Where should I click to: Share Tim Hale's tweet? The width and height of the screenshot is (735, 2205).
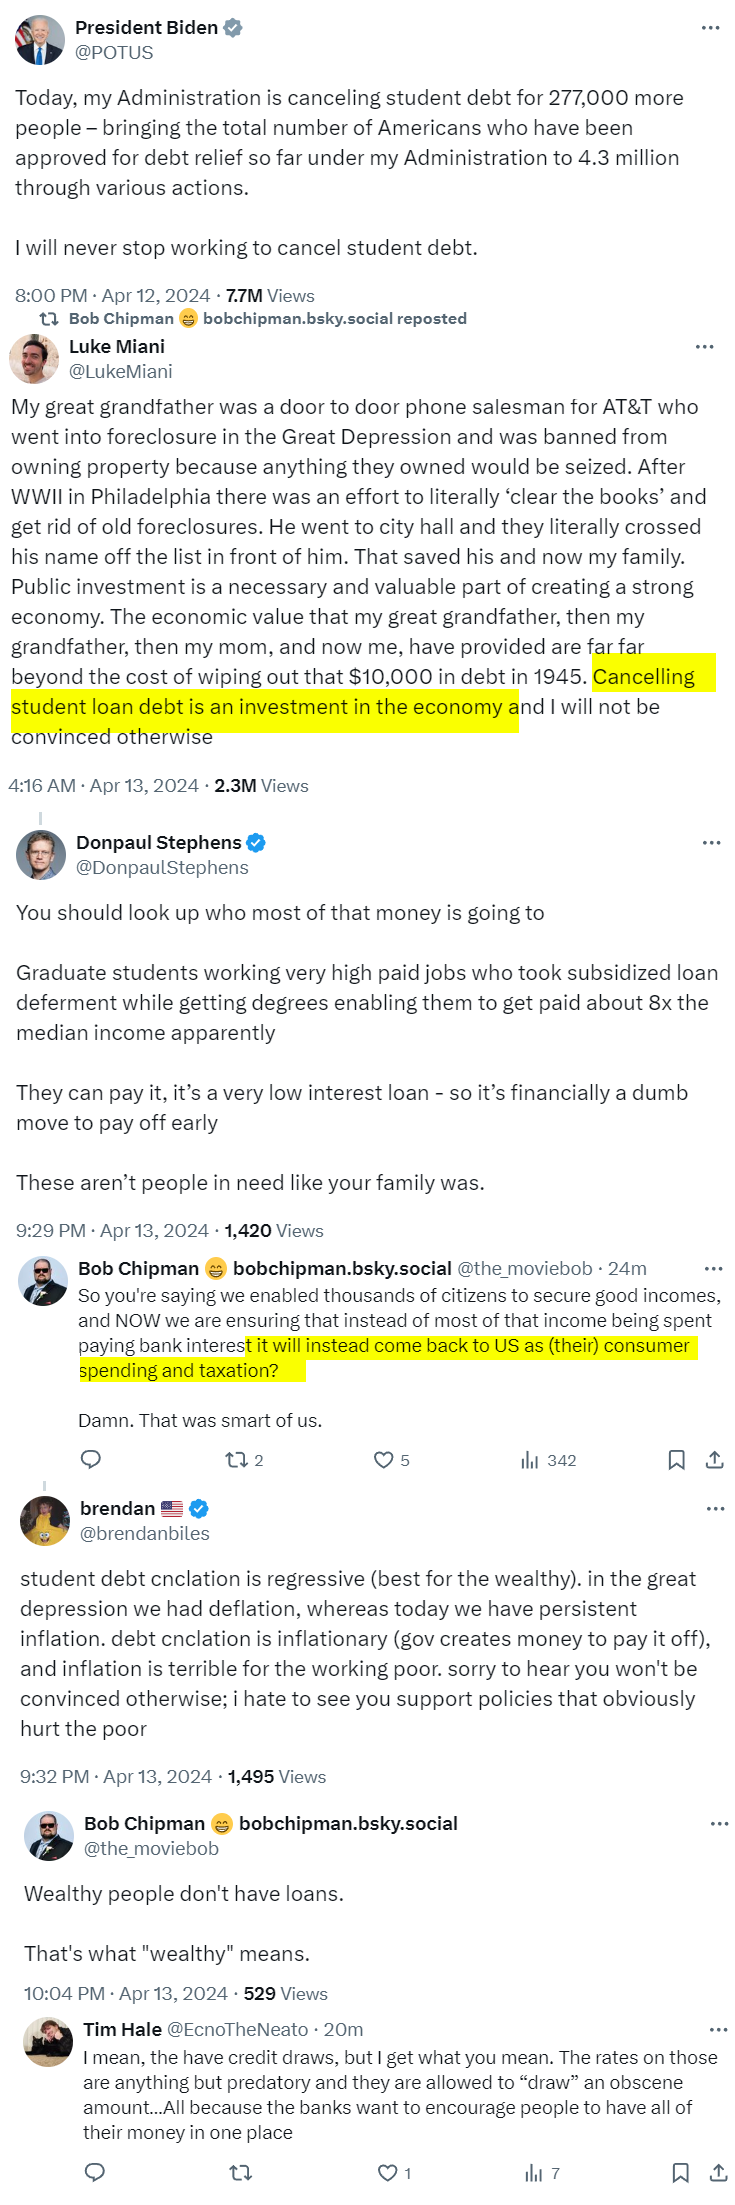pyautogui.click(x=718, y=2172)
